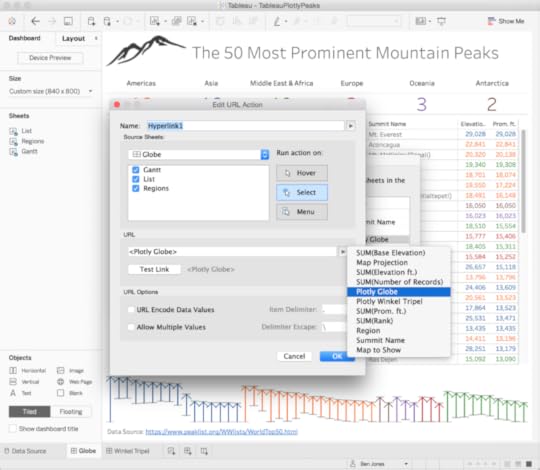Click the Name input field
This screenshot has width=540, height=470.
(x=245, y=126)
